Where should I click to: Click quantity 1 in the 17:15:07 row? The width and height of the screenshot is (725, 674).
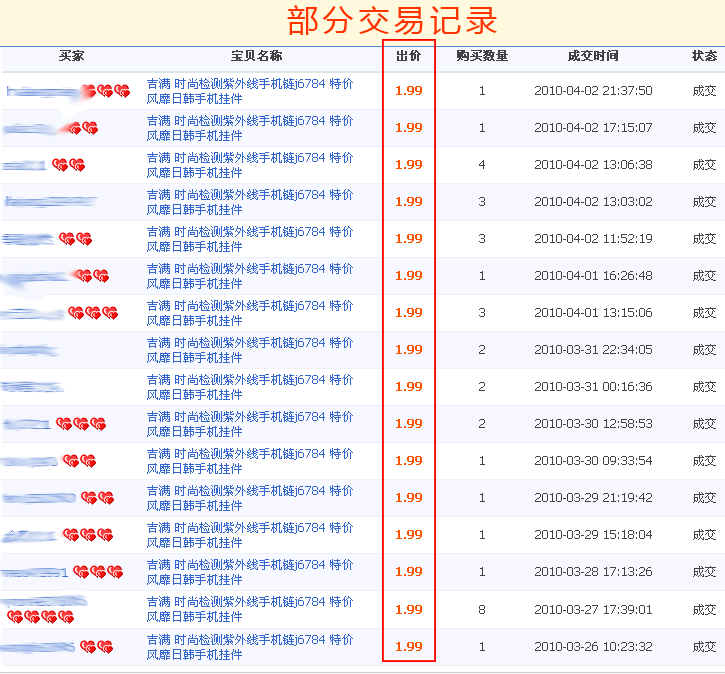(x=482, y=128)
